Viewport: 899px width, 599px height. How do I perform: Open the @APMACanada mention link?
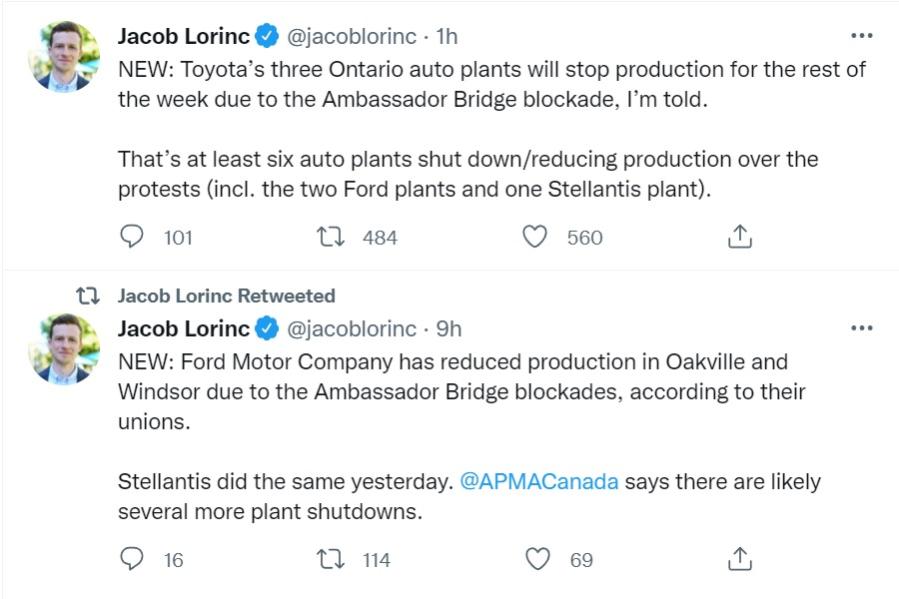(539, 481)
